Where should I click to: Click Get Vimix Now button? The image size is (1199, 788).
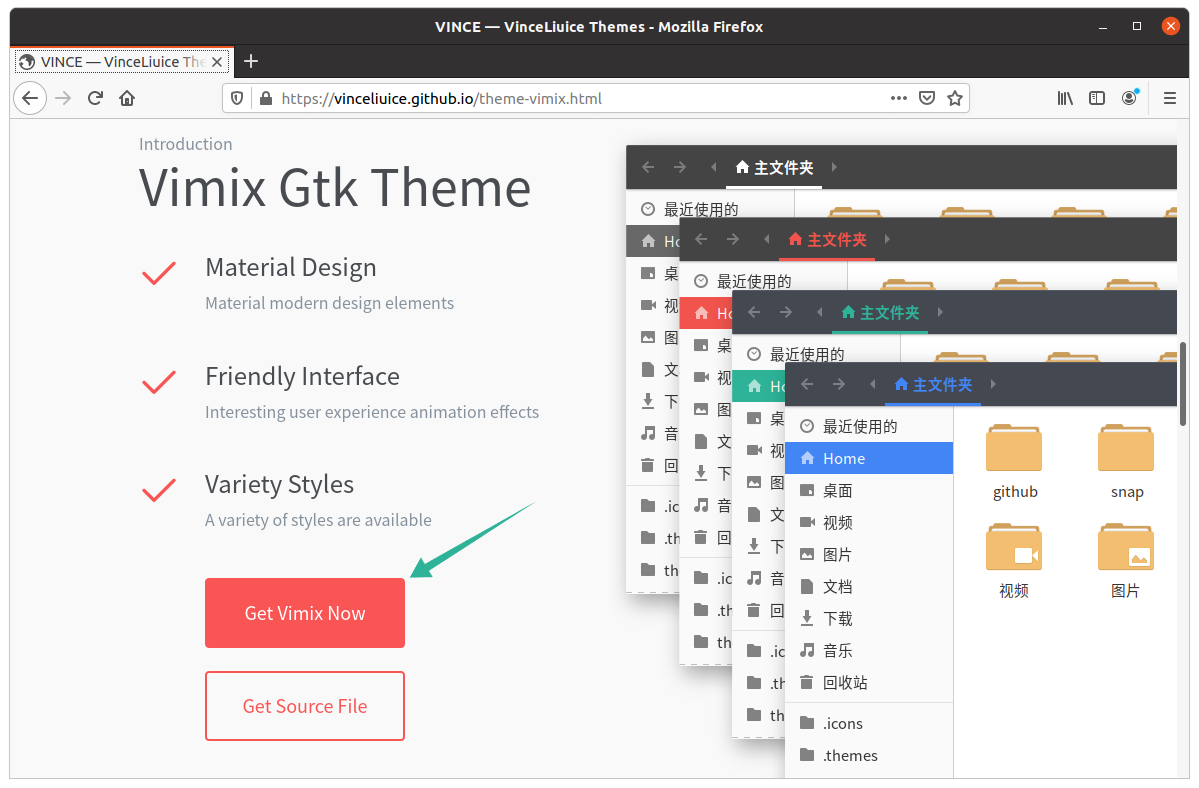pyautogui.click(x=304, y=613)
